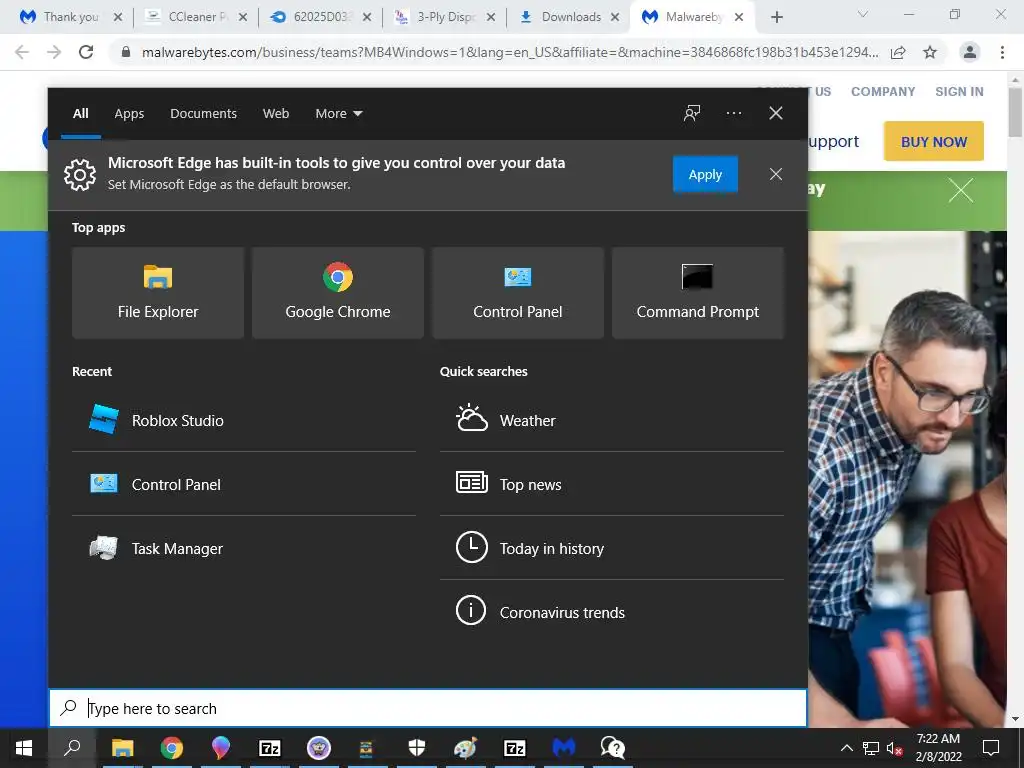Switch to the 3-Ply Disp browser tab

point(445,17)
